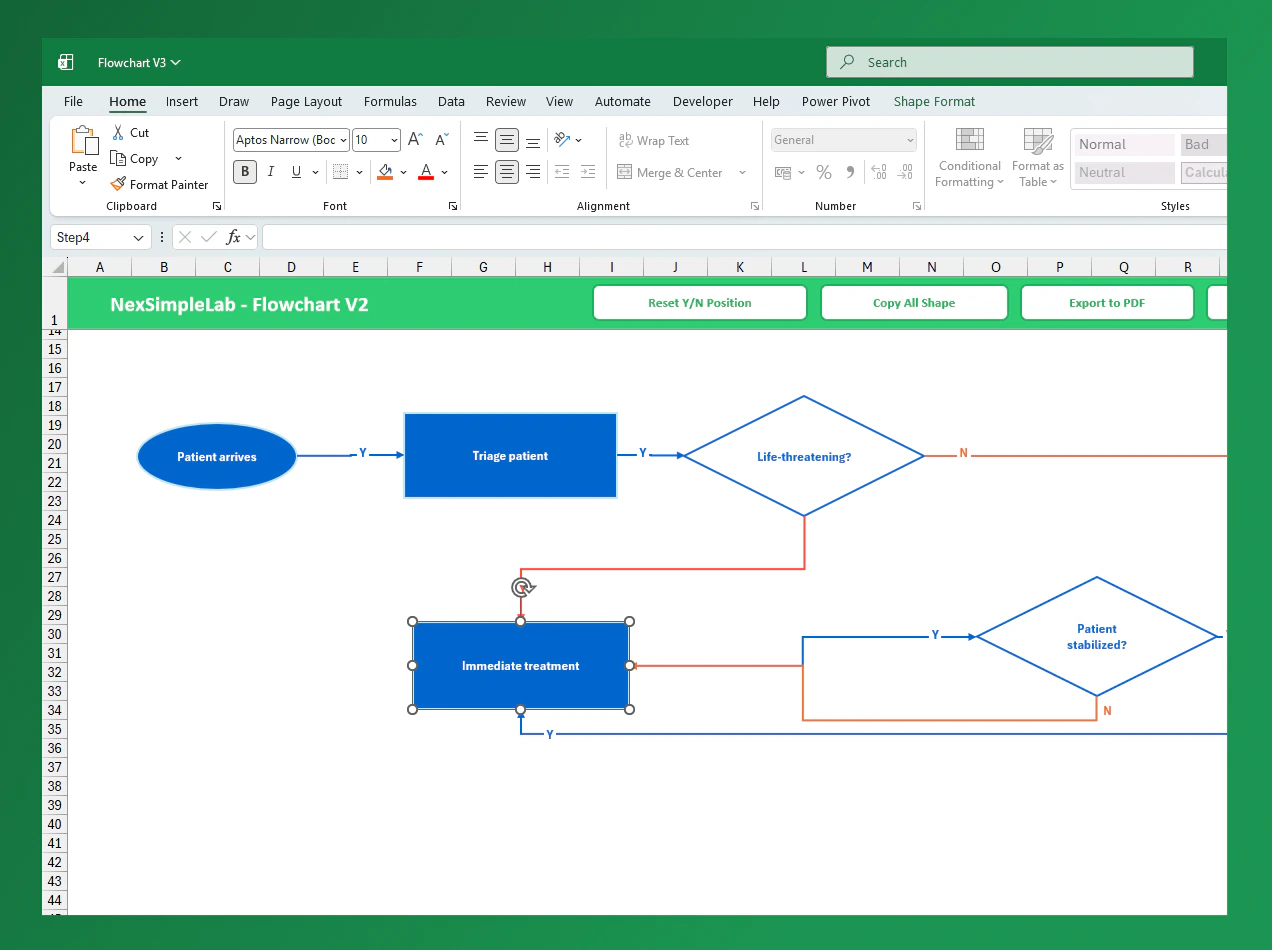Click the Orientation text angle icon
Screen dimensions: 1272x950
point(562,140)
